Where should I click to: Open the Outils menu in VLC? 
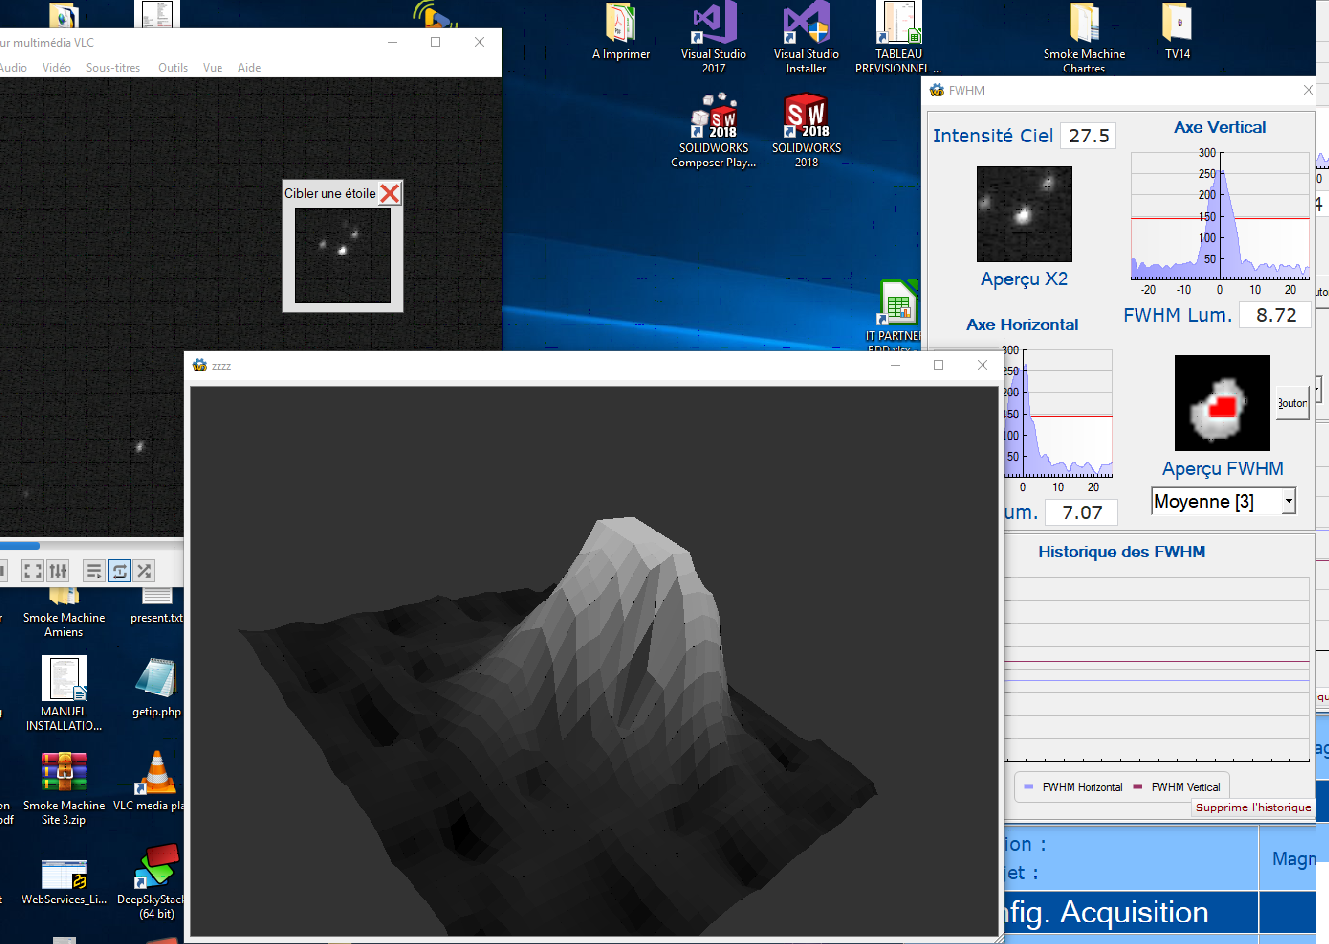click(x=173, y=68)
